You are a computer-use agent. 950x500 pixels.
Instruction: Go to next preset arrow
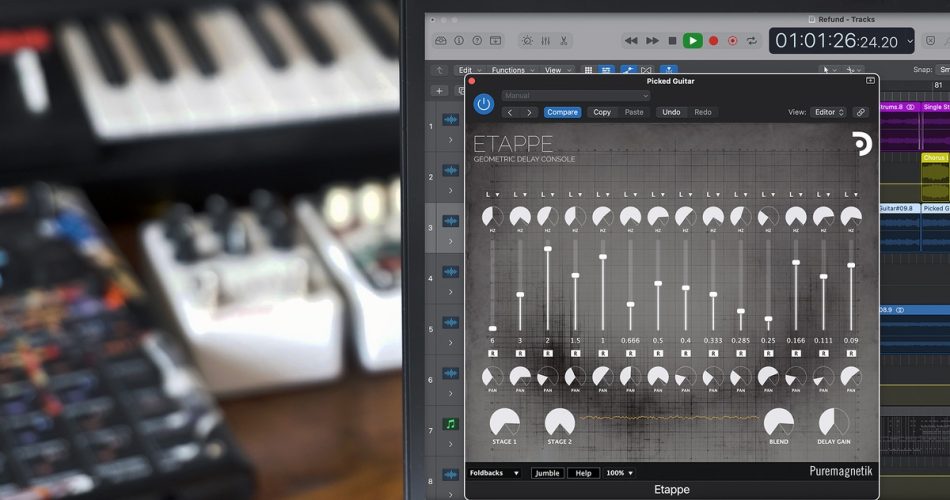(529, 112)
